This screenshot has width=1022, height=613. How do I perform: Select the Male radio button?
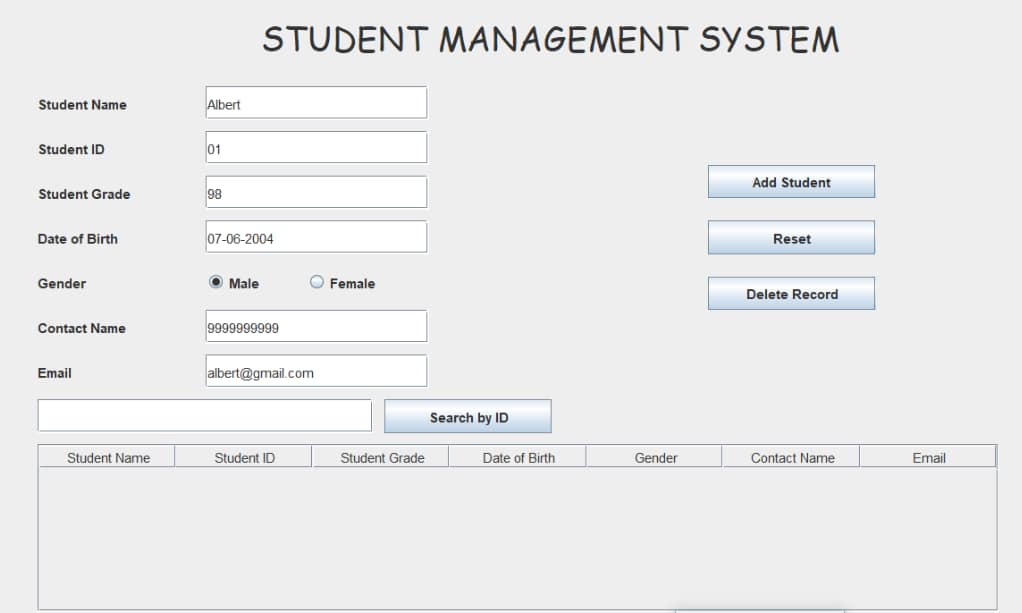(216, 283)
